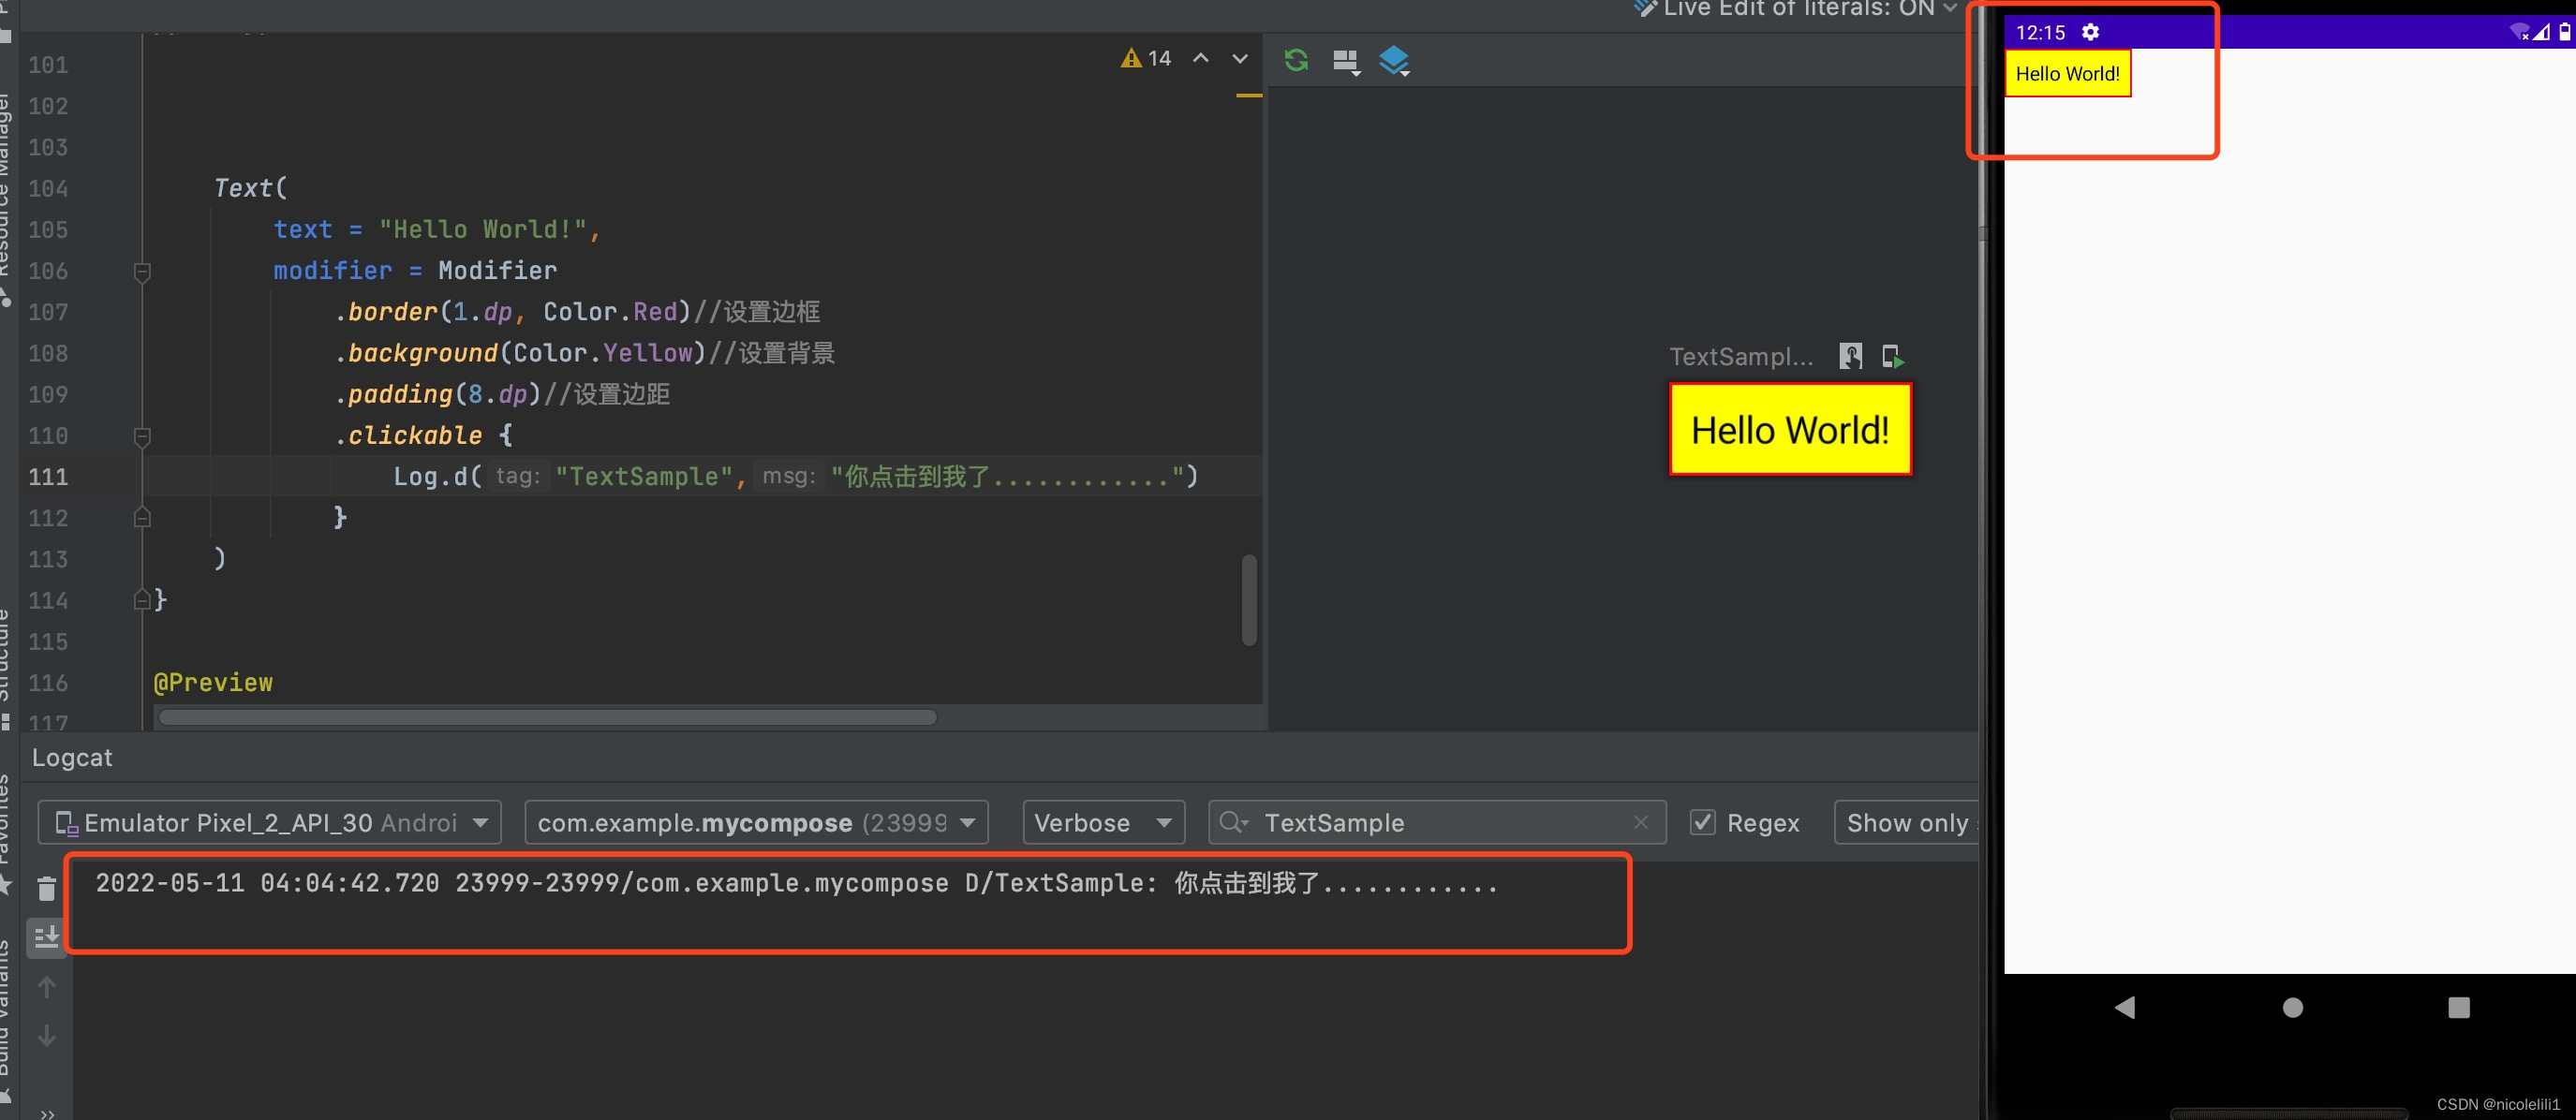Jump to next warning with down arrow

click(x=1240, y=58)
